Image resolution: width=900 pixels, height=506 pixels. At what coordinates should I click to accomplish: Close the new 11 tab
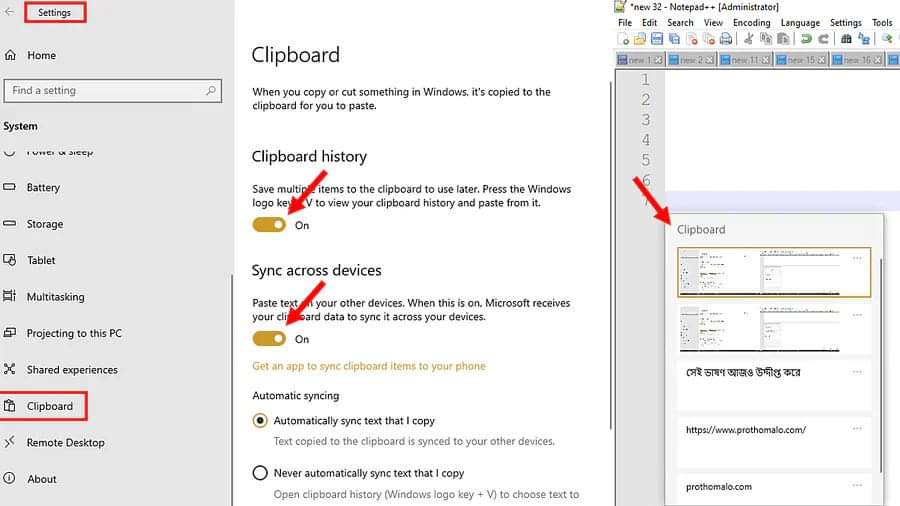766,60
